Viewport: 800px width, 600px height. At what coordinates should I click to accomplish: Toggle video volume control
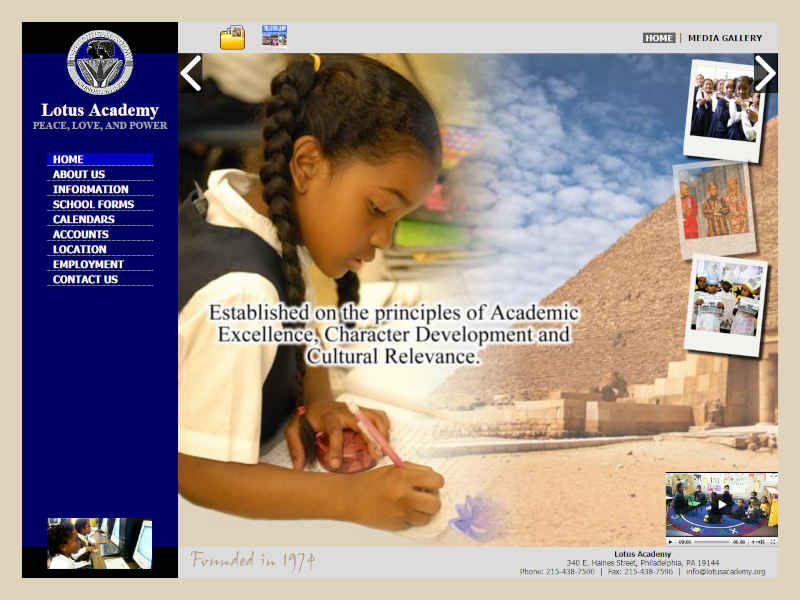point(754,541)
